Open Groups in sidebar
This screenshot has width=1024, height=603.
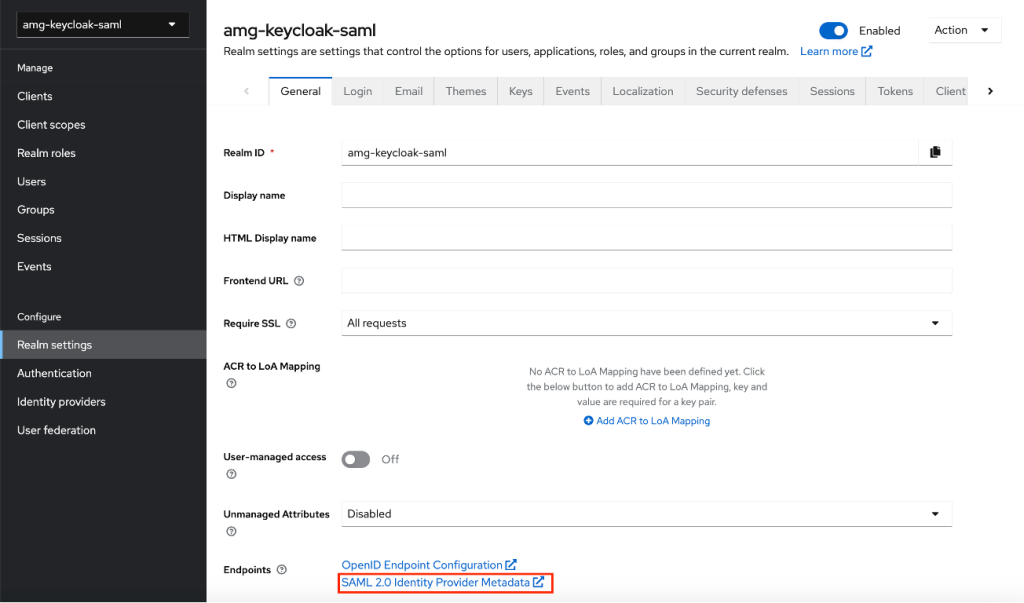[103, 210]
